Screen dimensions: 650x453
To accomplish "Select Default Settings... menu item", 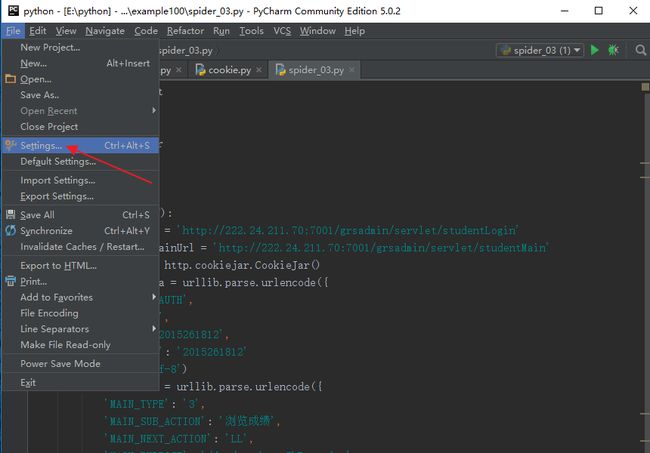I will click(81, 161).
